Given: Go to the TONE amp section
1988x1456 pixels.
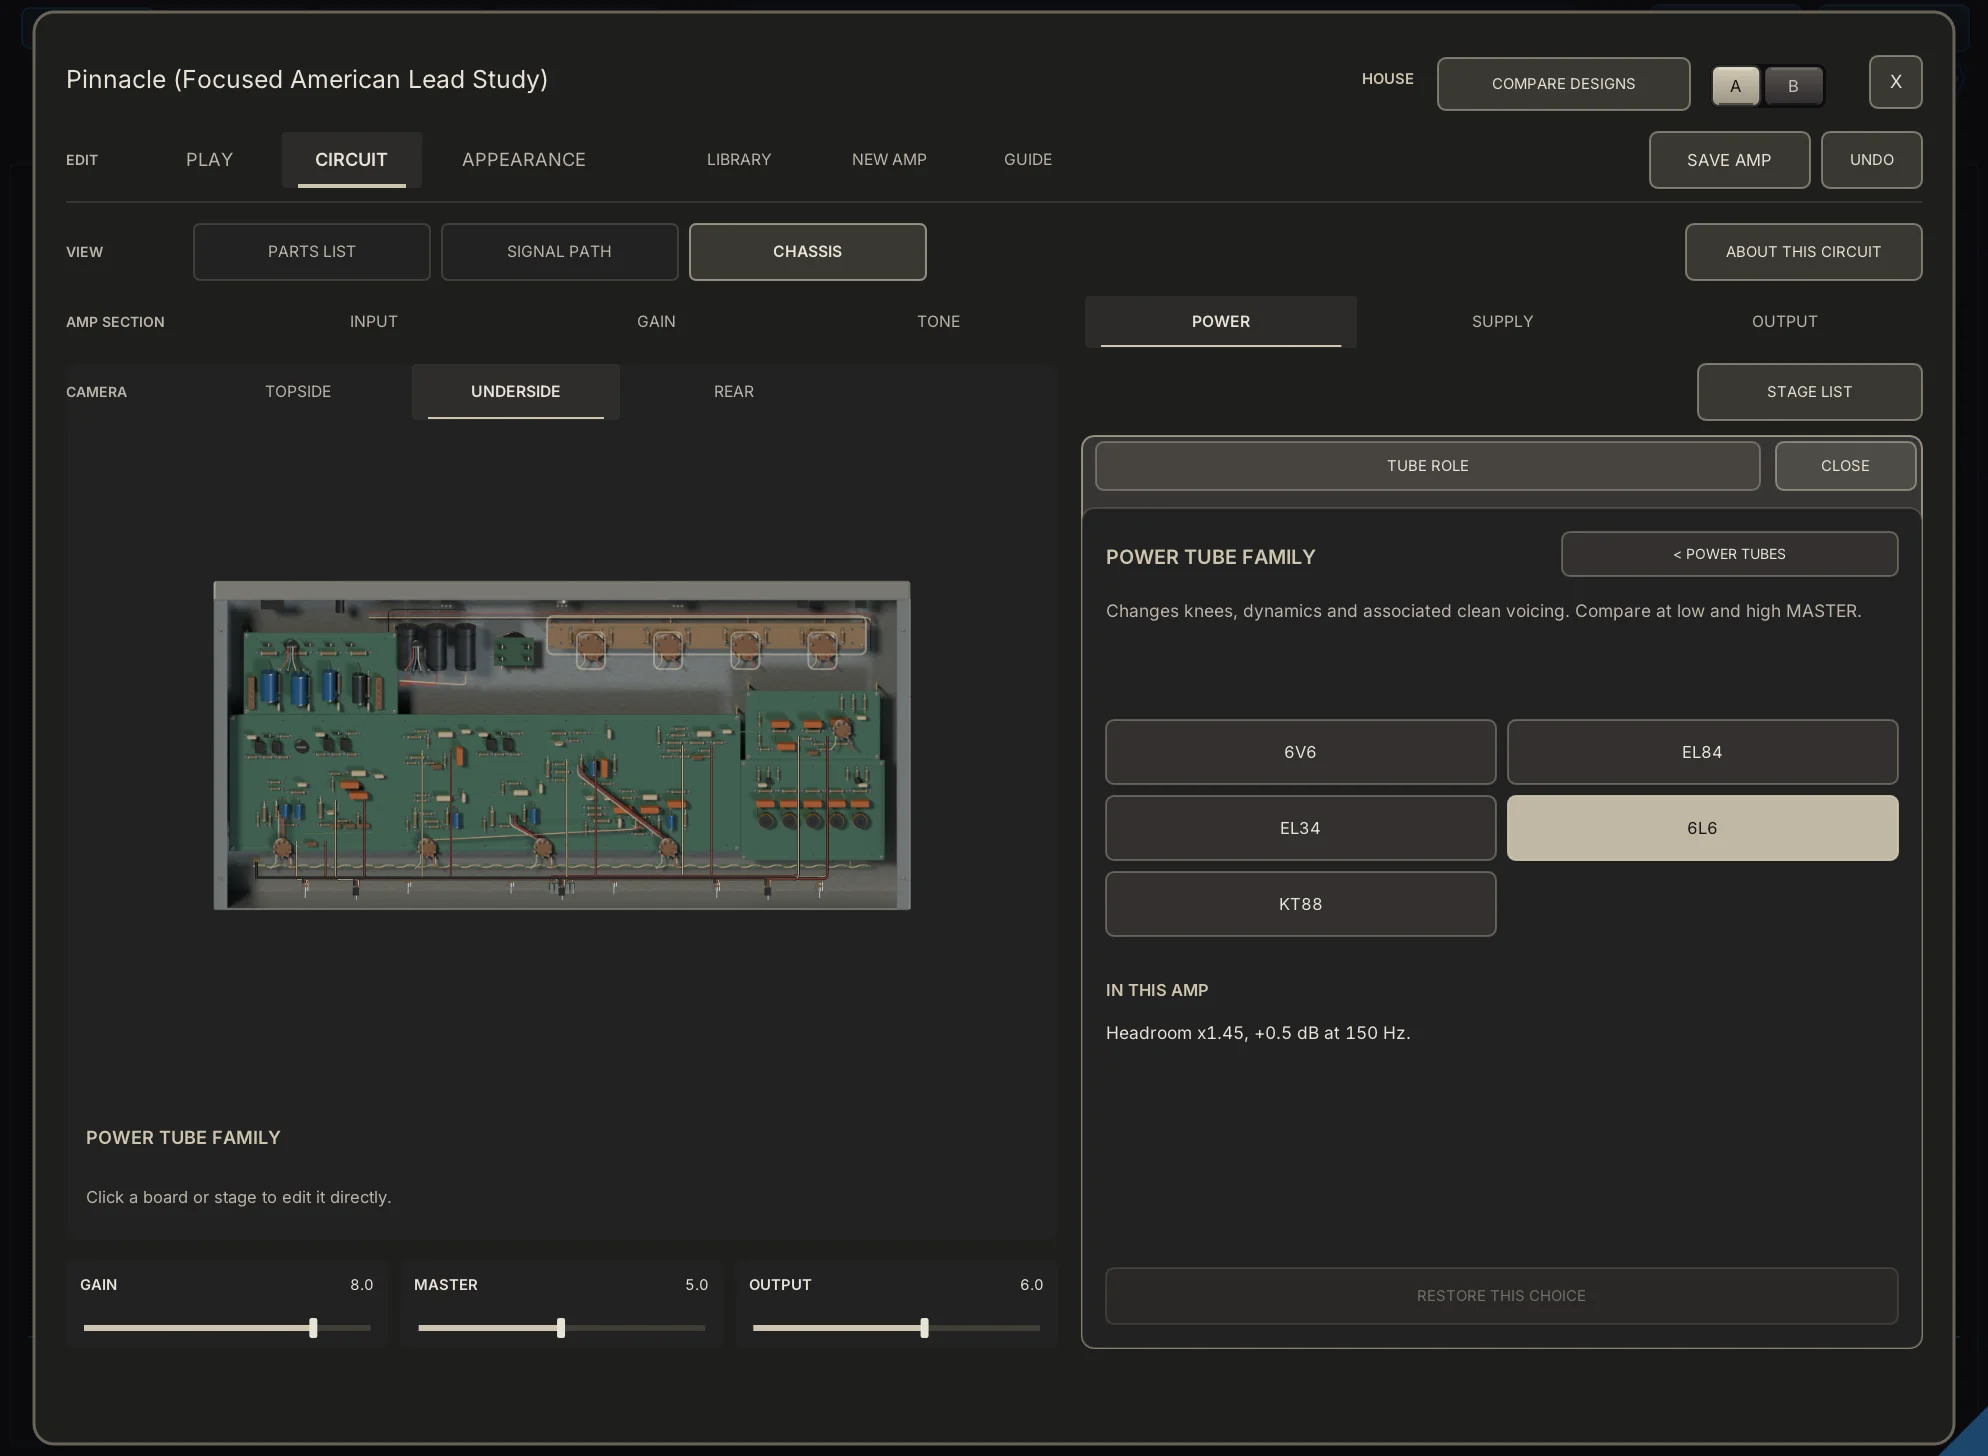Looking at the screenshot, I should (x=938, y=322).
